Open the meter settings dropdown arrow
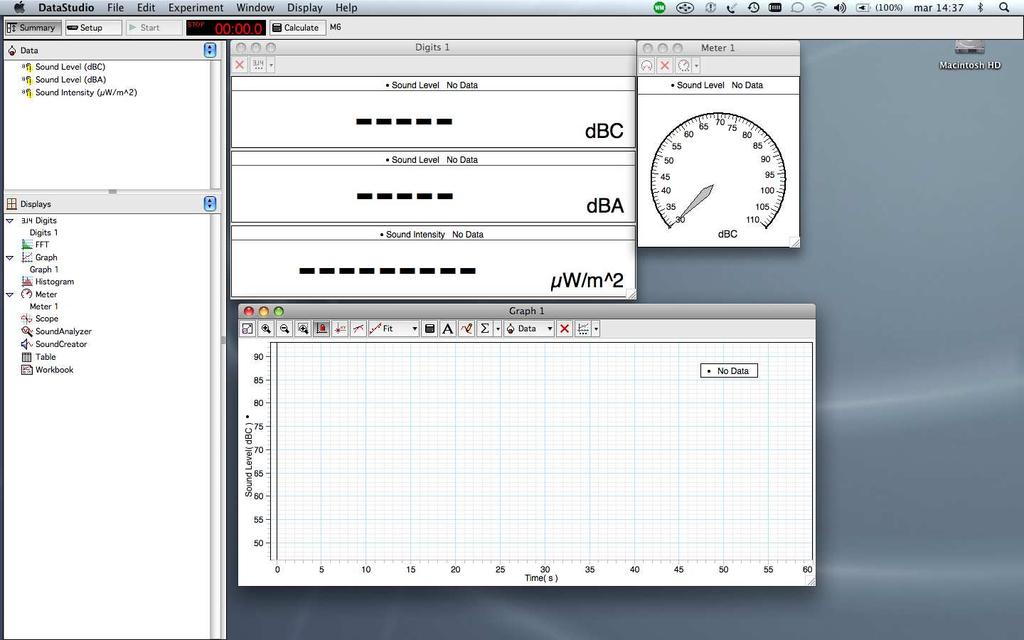This screenshot has width=1024, height=640. point(696,65)
